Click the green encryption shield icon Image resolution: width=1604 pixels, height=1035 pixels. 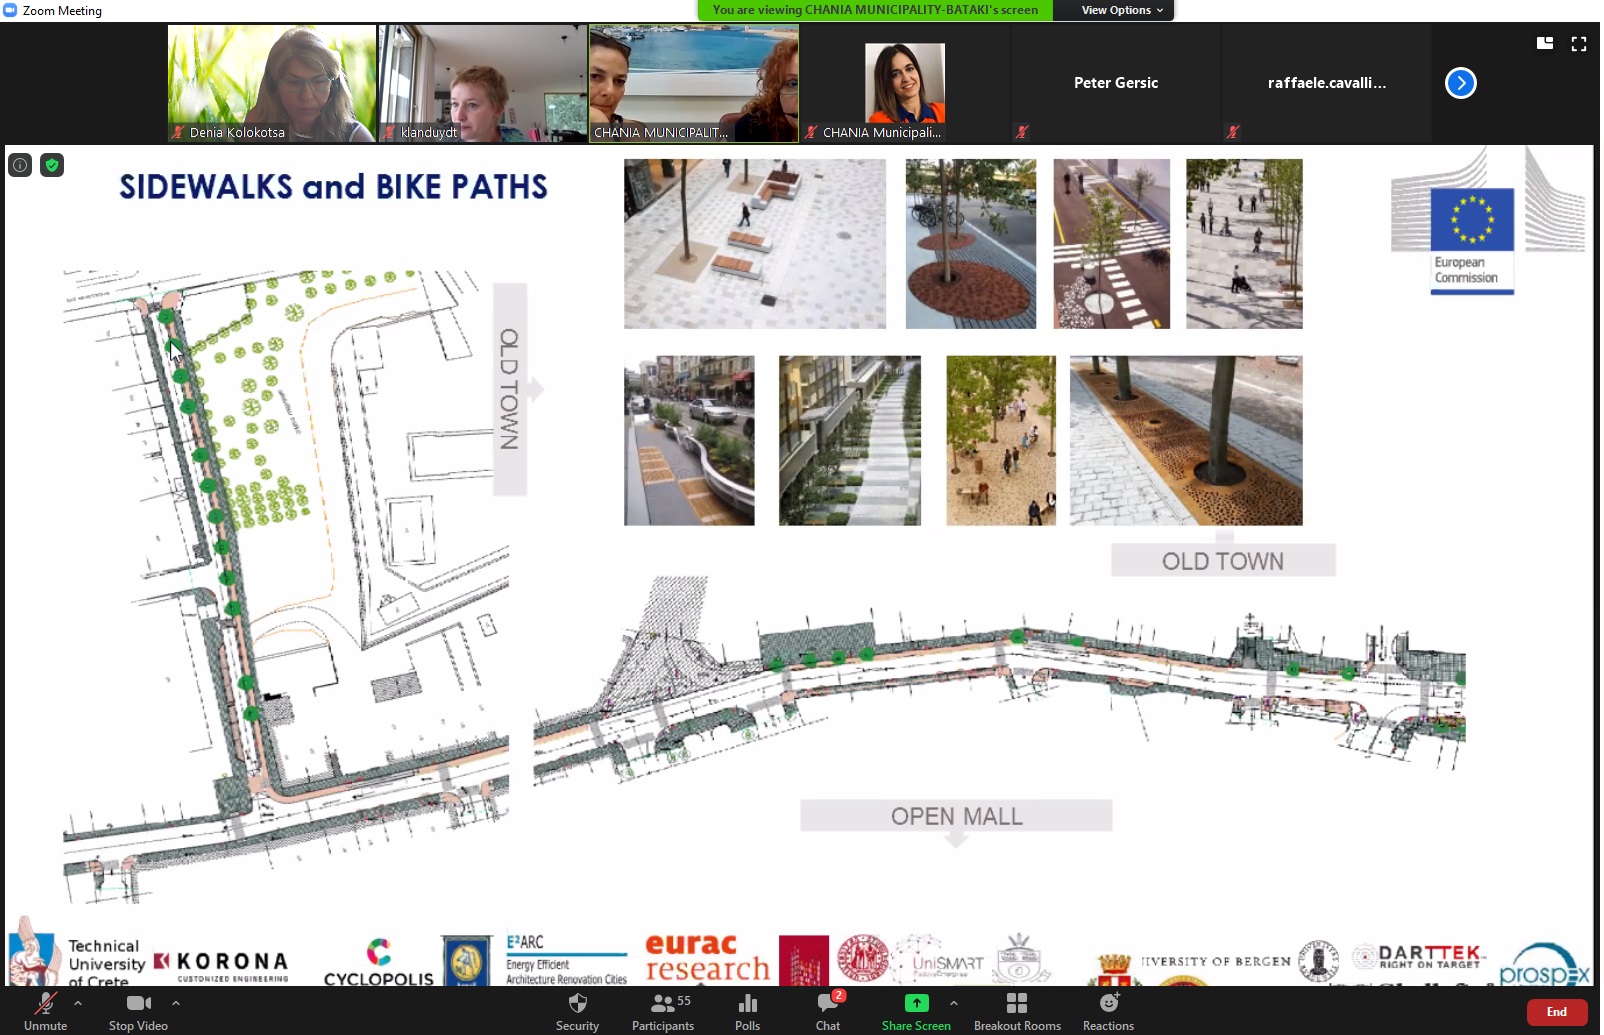coord(52,165)
